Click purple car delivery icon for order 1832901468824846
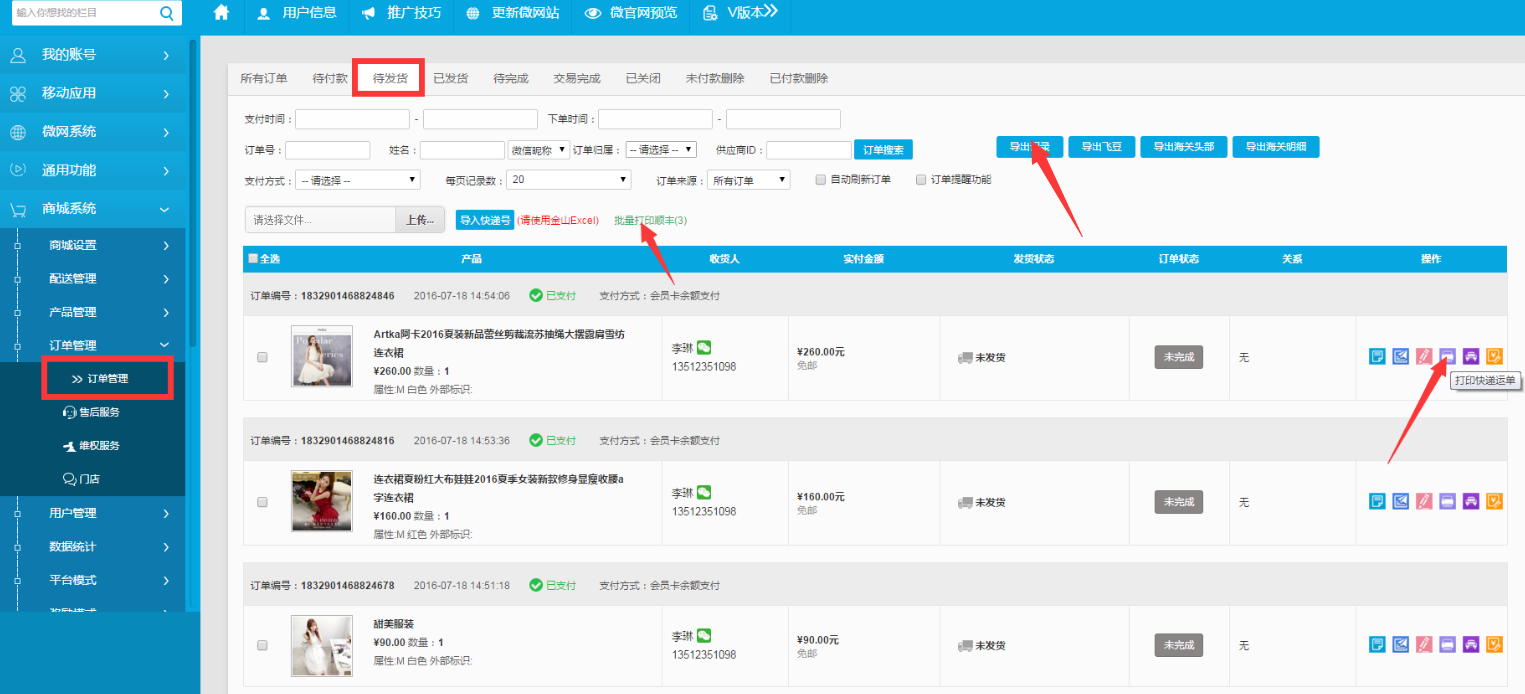The height and width of the screenshot is (694, 1525). click(x=1471, y=356)
